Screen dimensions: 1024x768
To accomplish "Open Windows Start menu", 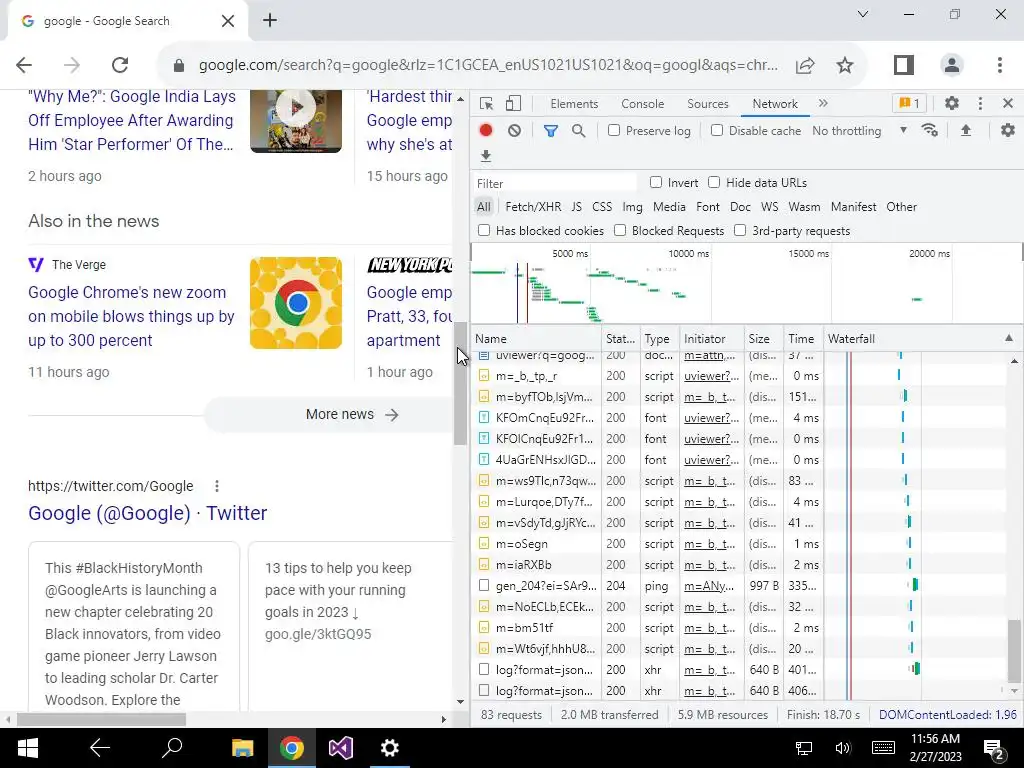I will pyautogui.click(x=27, y=748).
